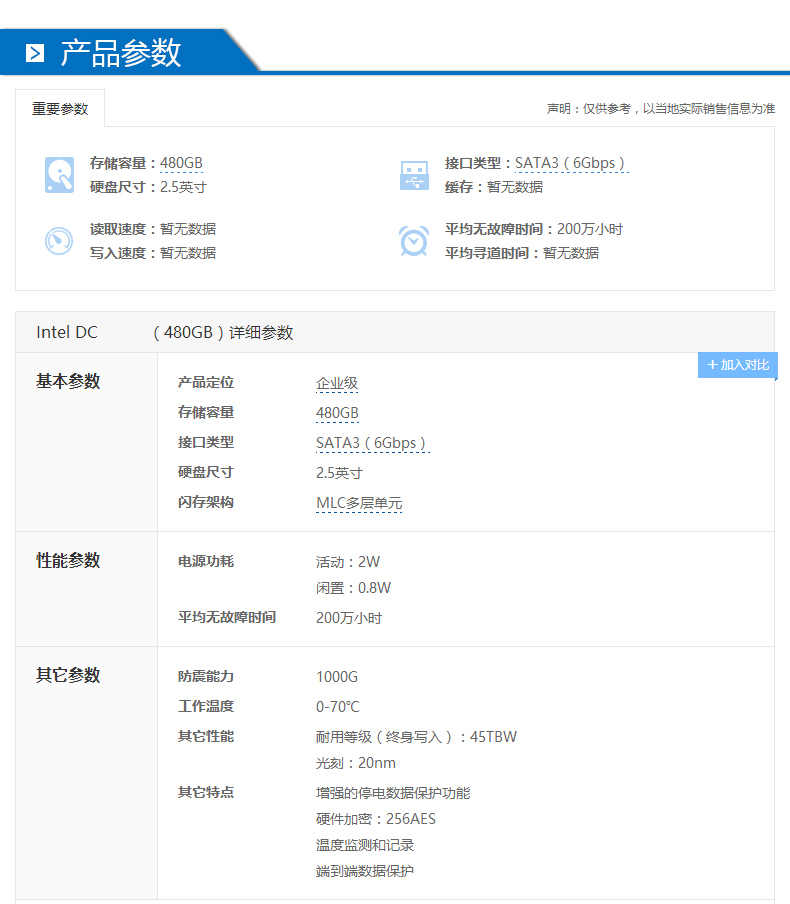
Task: Click the 读取速度：暂无数据 line
Action: [153, 229]
